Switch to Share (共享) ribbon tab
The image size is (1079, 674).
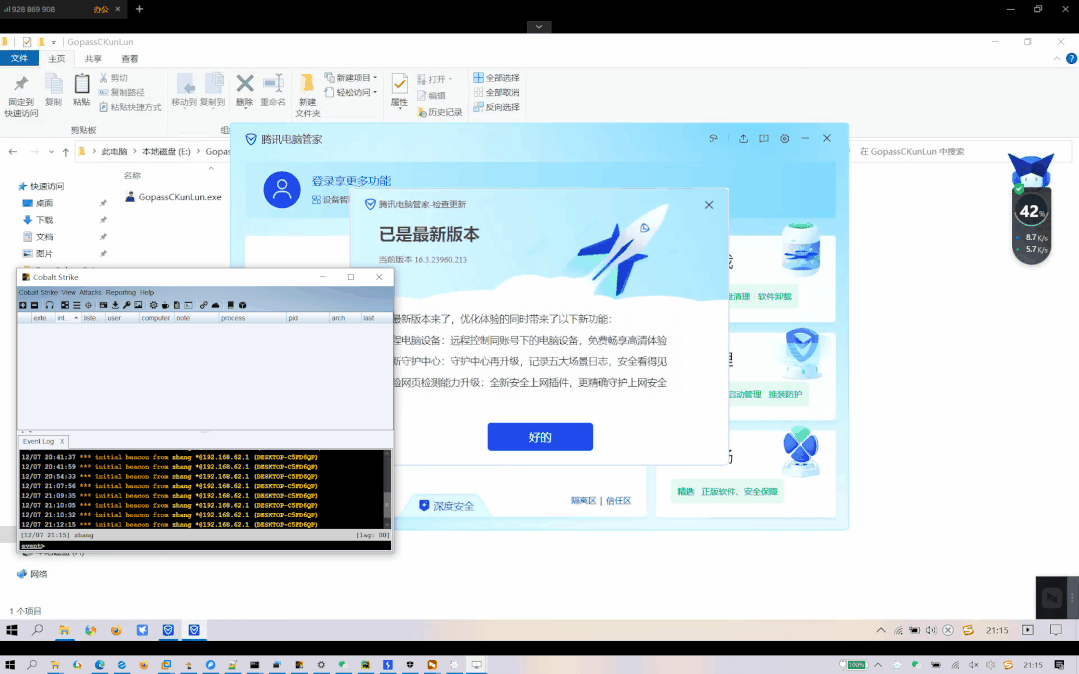pos(93,59)
